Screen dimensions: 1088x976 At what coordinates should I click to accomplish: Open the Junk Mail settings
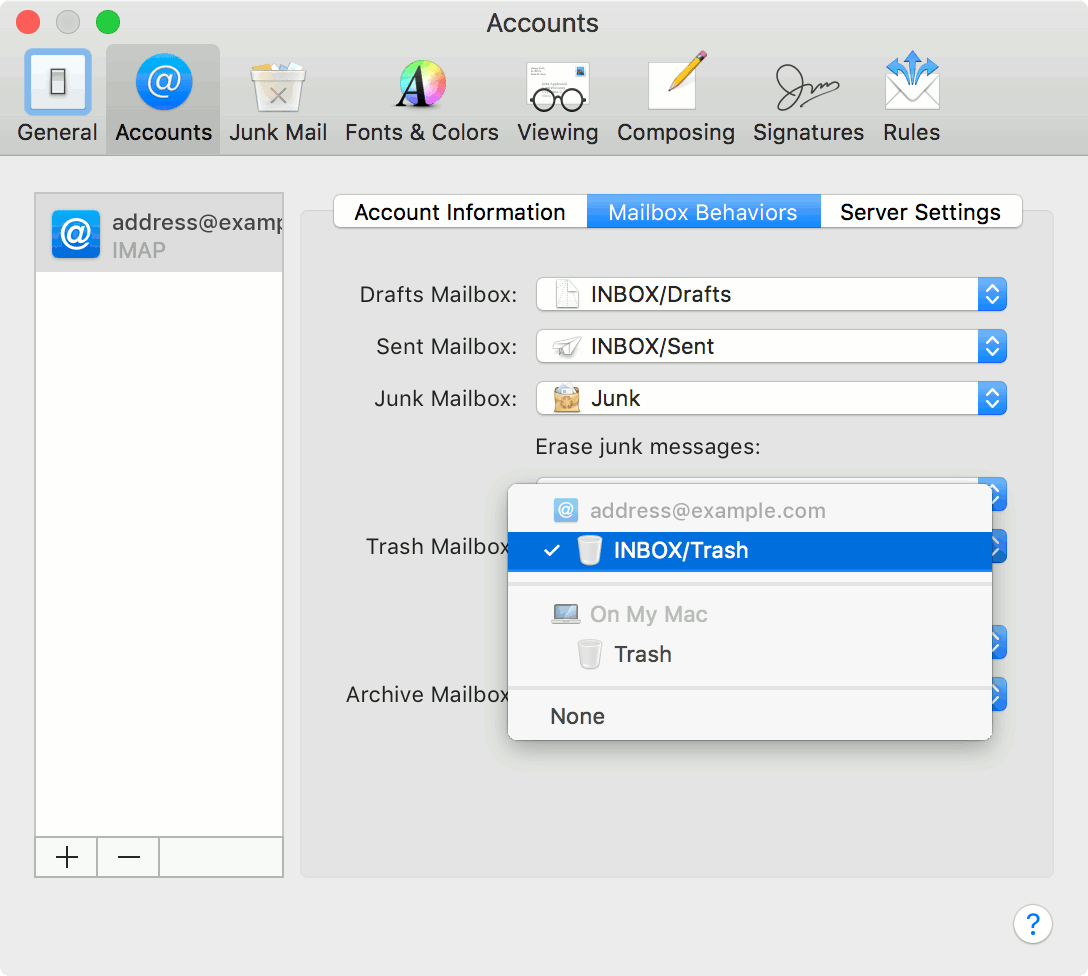(277, 97)
